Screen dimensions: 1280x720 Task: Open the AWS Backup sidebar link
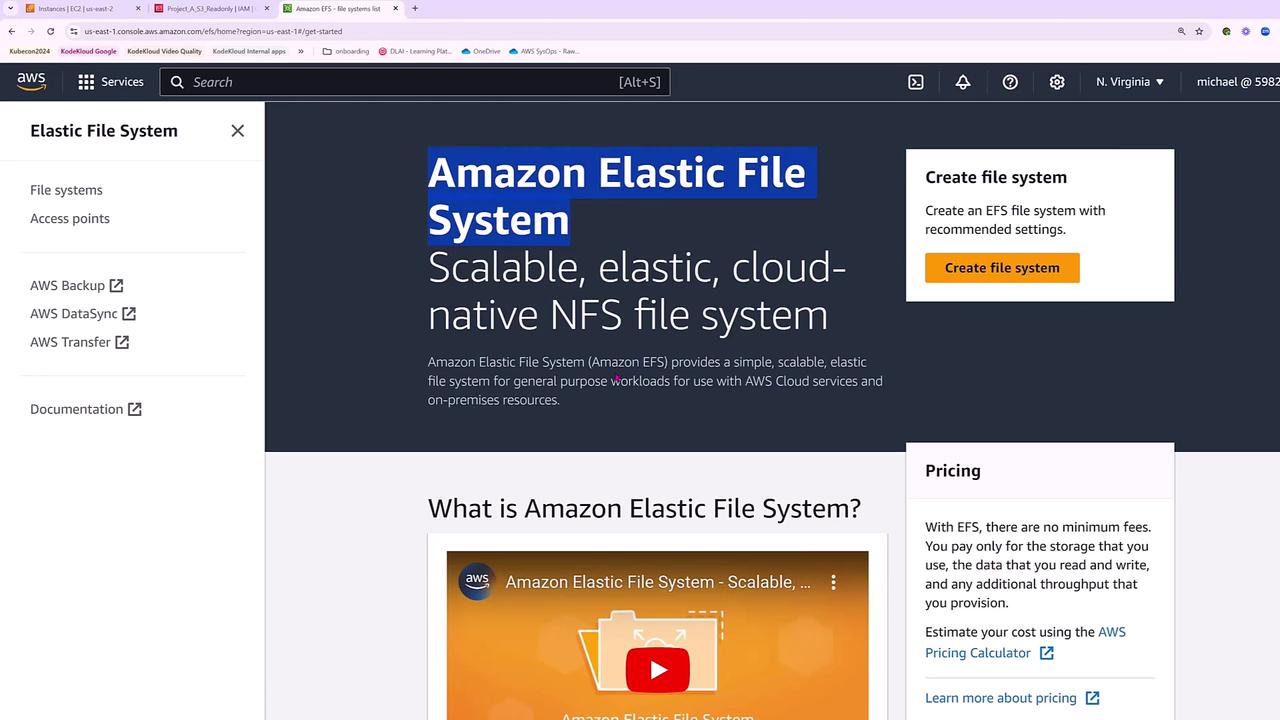77,286
